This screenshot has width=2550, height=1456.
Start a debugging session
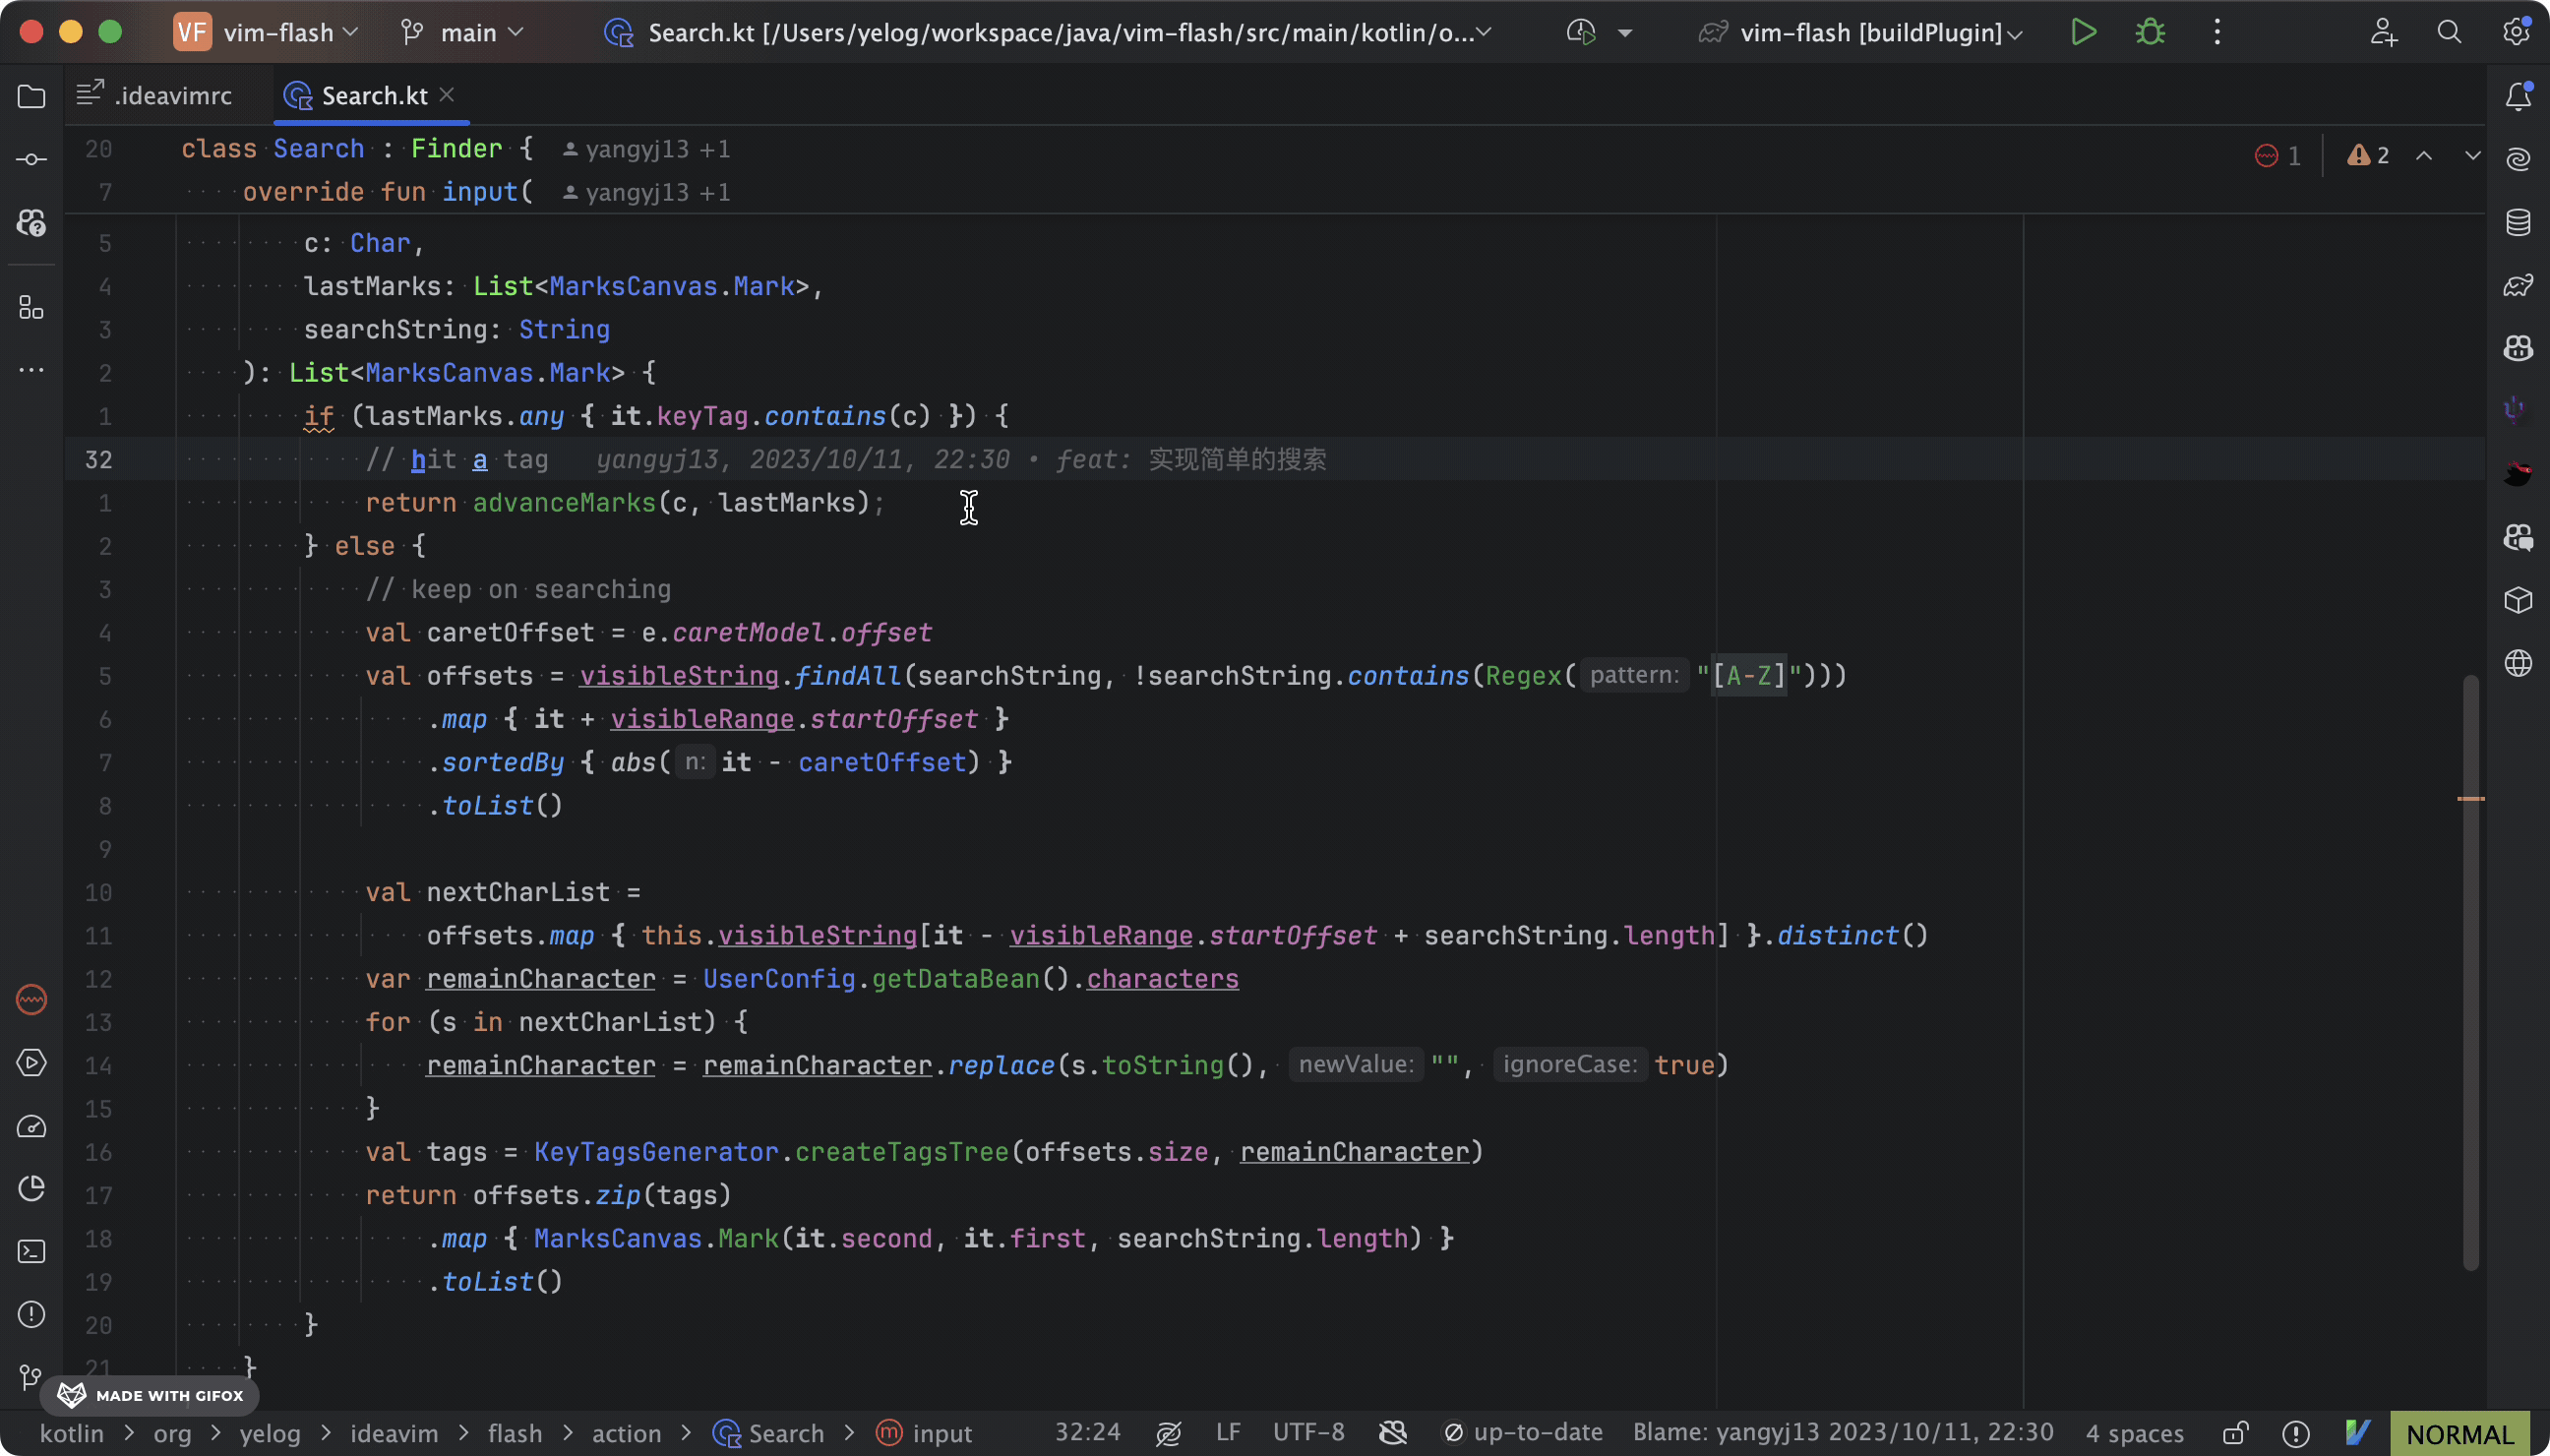point(2151,32)
